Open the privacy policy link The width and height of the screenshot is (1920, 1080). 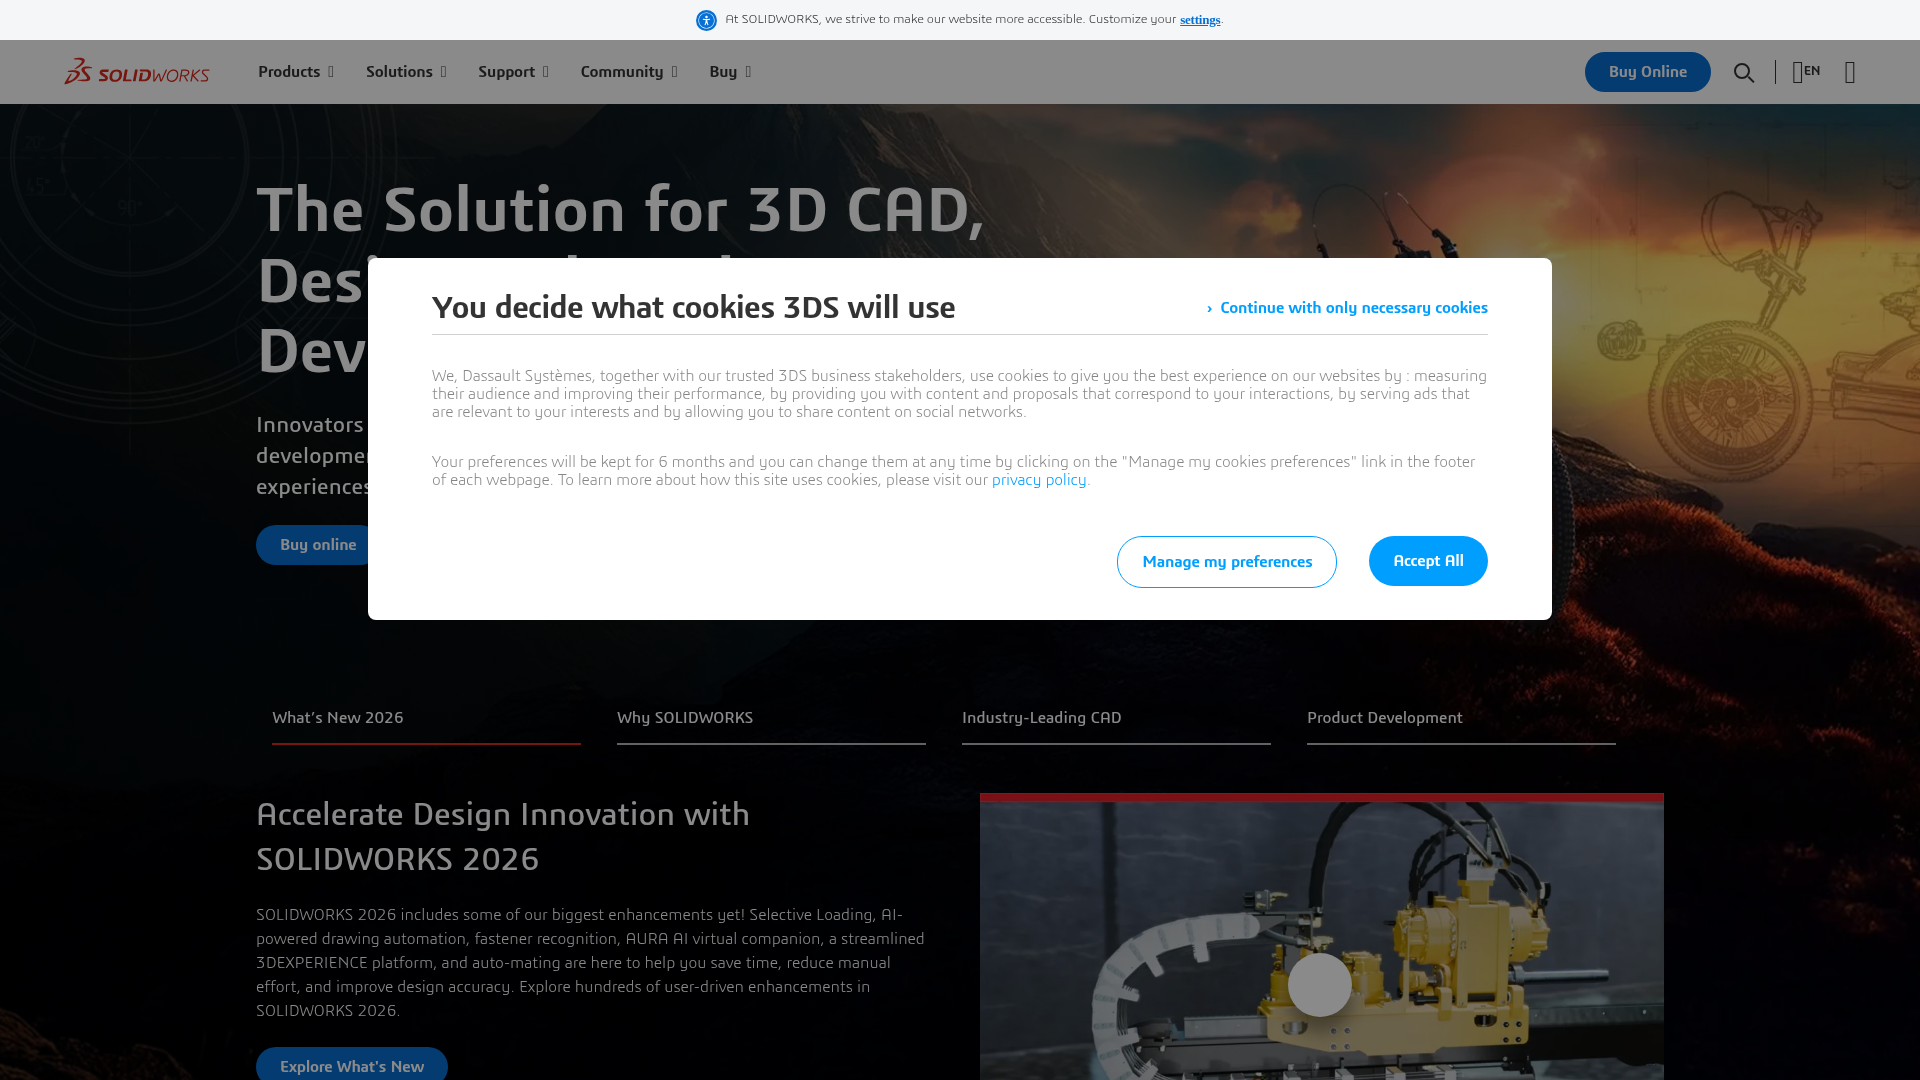[1038, 479]
